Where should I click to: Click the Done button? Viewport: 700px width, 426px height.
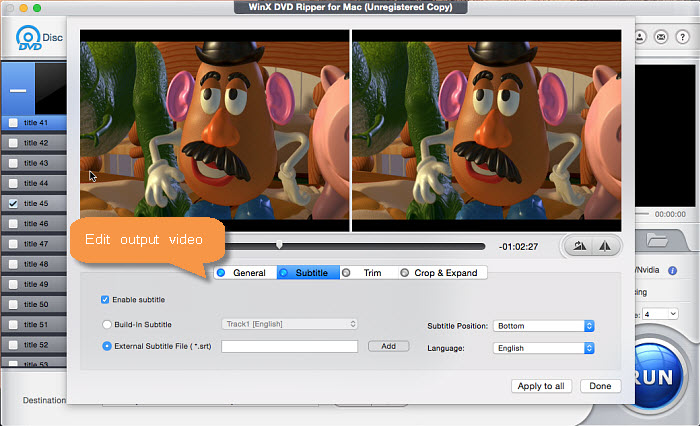click(x=600, y=386)
